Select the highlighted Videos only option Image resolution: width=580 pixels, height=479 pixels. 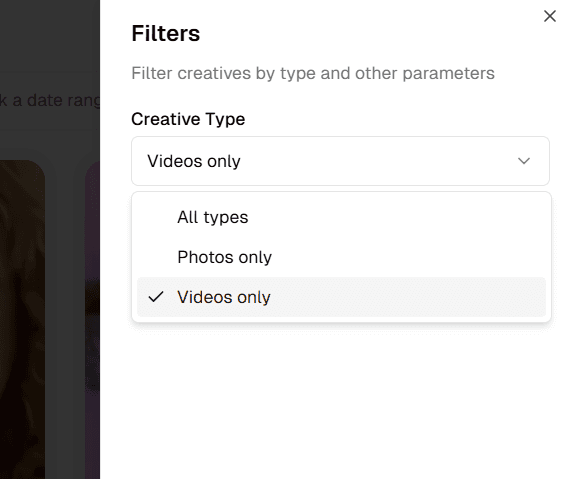[341, 297]
